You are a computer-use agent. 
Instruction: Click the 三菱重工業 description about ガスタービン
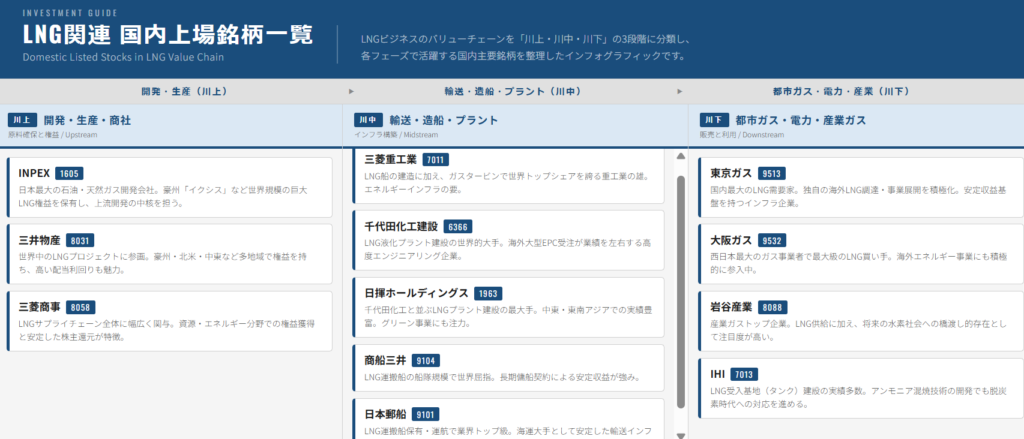[x=506, y=182]
